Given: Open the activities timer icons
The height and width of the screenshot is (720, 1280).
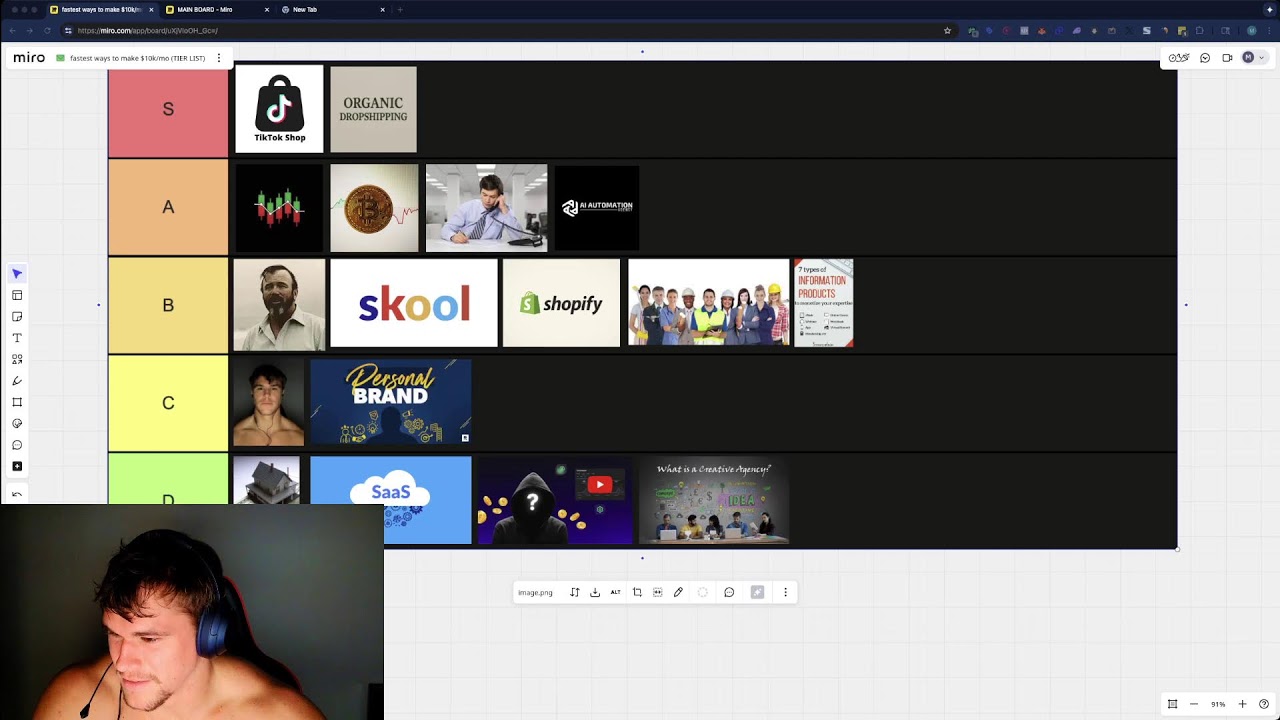Looking at the screenshot, I should [x=1179, y=58].
